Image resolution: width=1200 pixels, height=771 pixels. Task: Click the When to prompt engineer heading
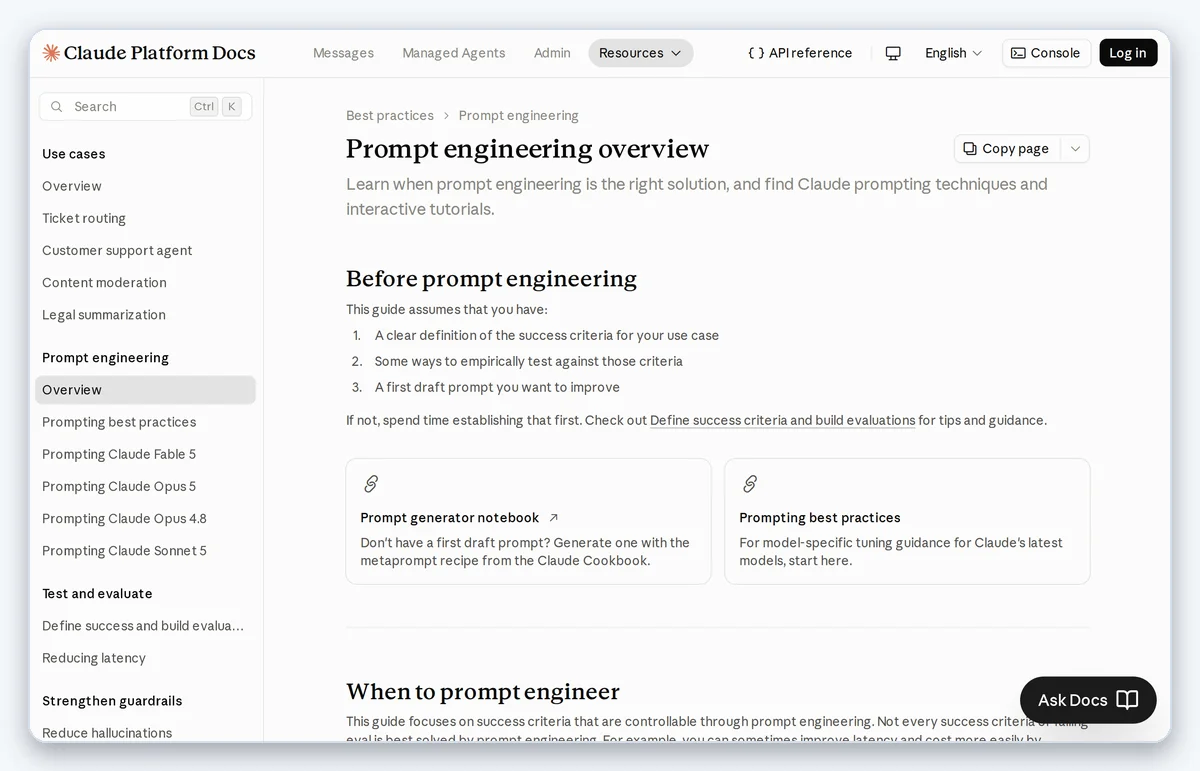483,692
